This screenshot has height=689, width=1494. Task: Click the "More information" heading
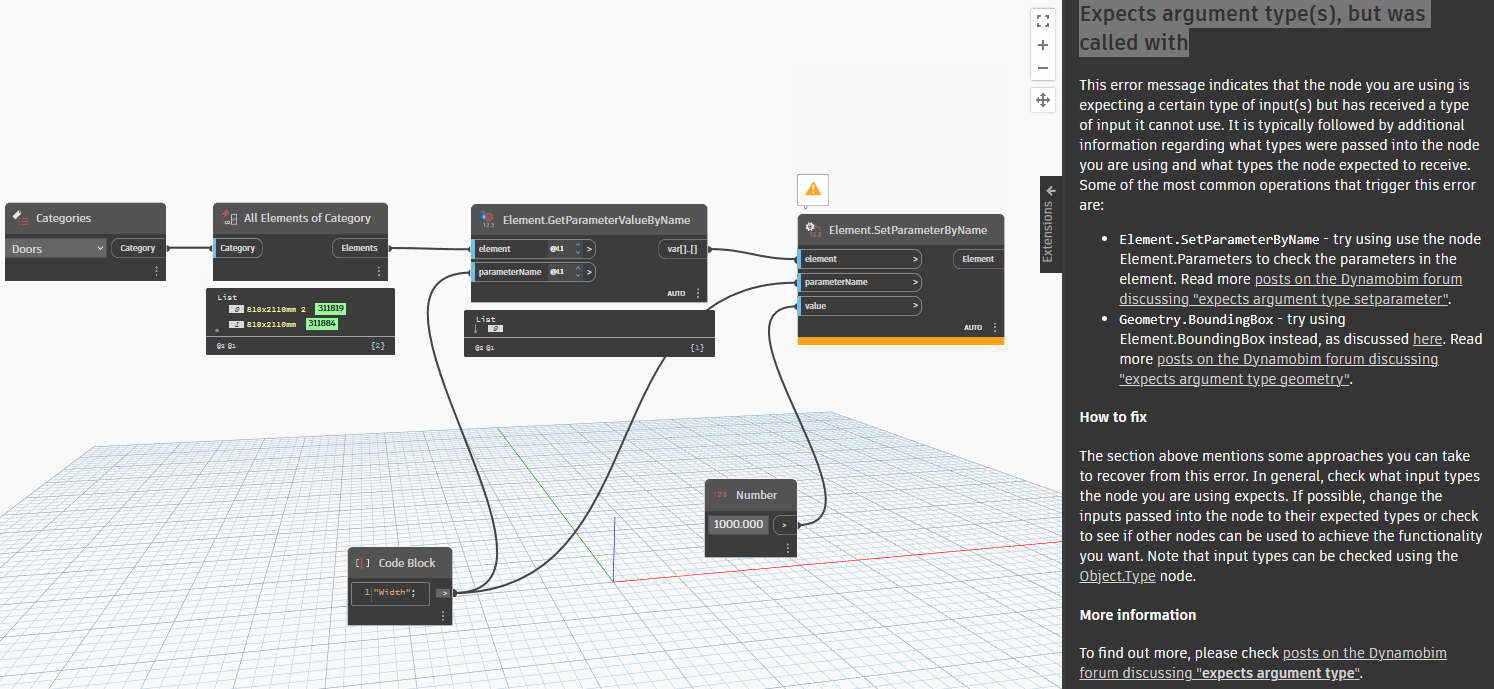1137,615
